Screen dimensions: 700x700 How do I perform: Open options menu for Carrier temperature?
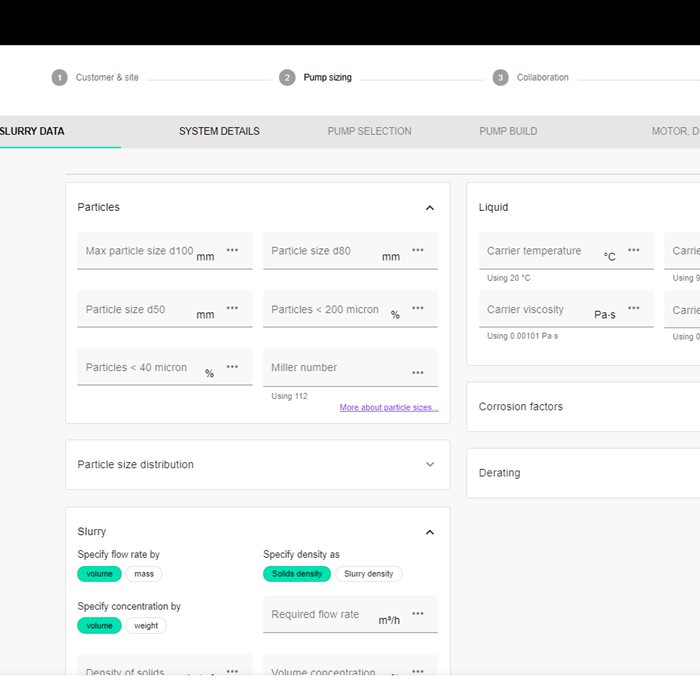634,250
